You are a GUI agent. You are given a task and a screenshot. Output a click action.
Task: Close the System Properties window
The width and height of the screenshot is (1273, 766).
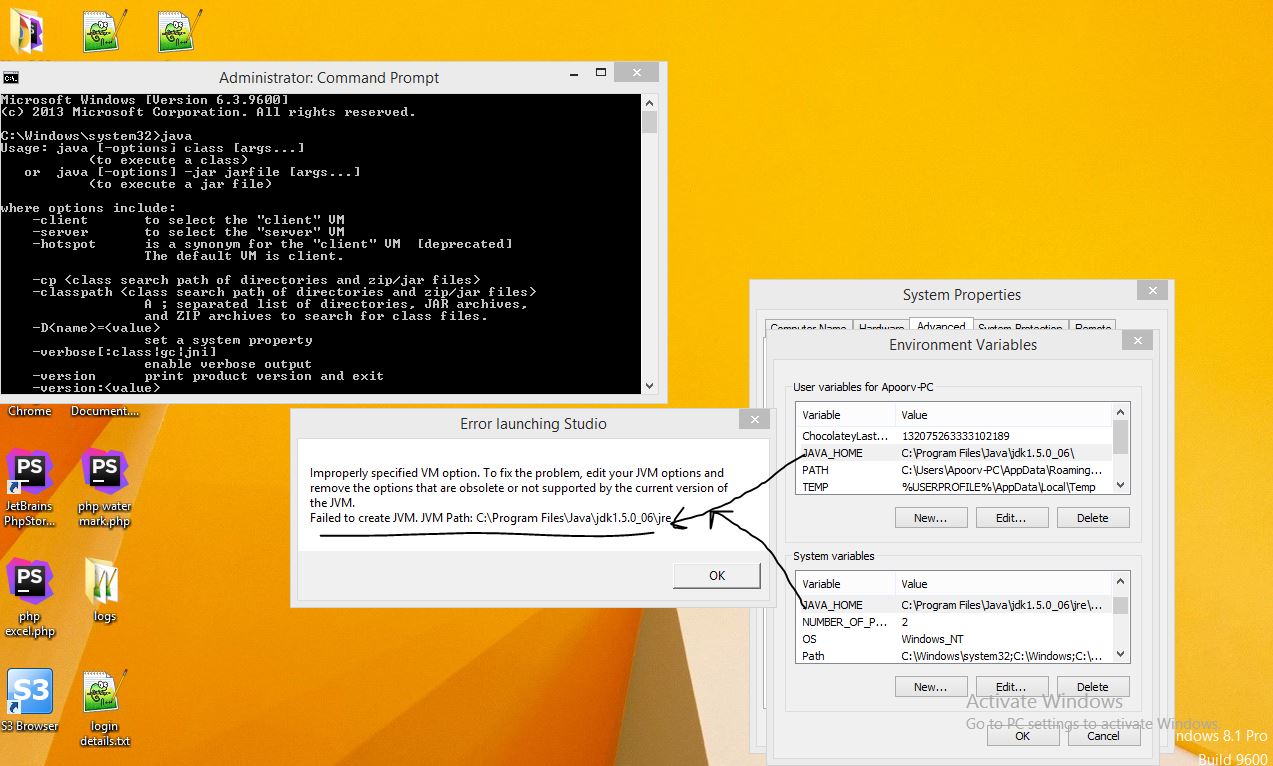pyautogui.click(x=1152, y=290)
